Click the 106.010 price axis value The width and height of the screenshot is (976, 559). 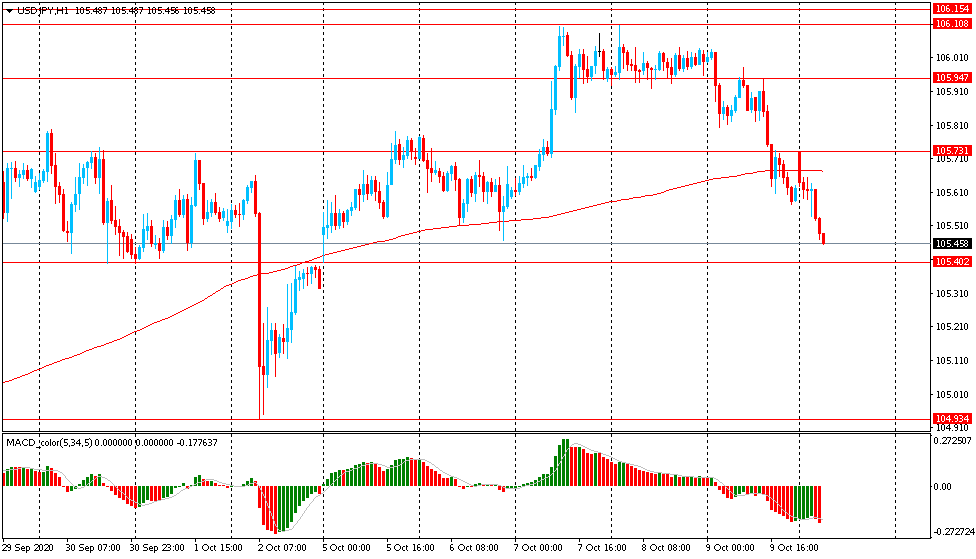(x=952, y=58)
